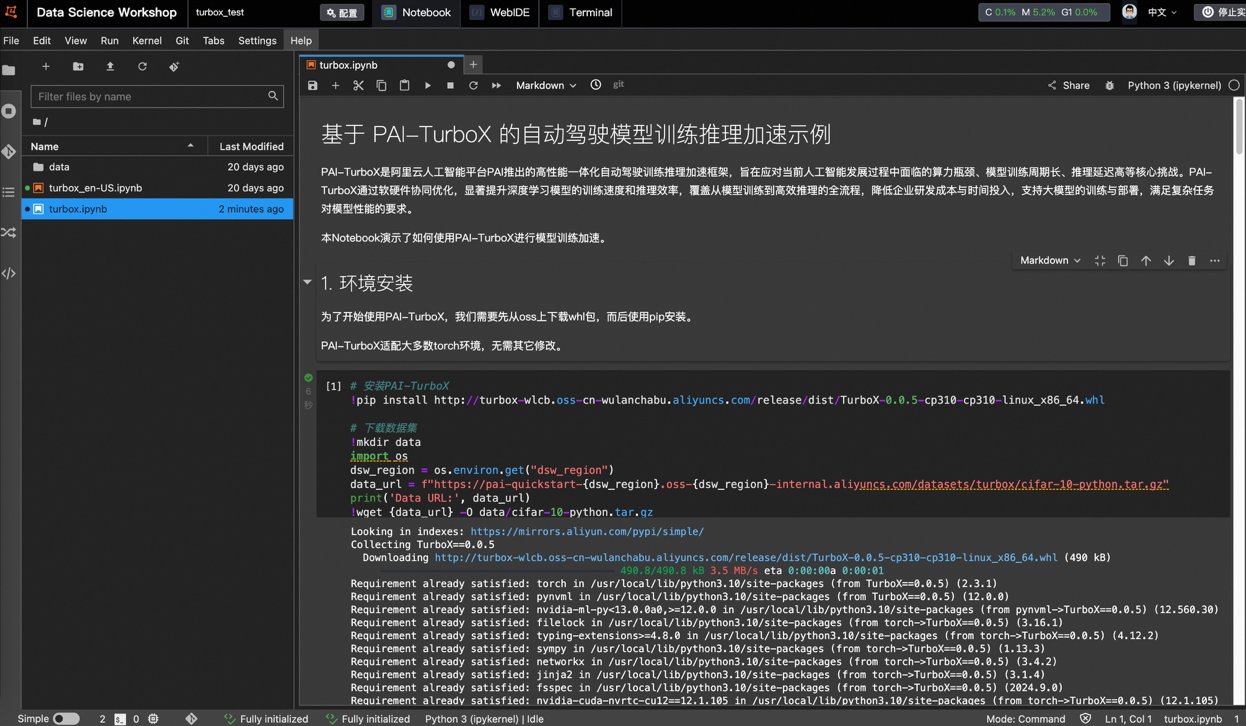1246x726 pixels.
Task: Interrupt the kernel with stop icon
Action: (x=451, y=86)
